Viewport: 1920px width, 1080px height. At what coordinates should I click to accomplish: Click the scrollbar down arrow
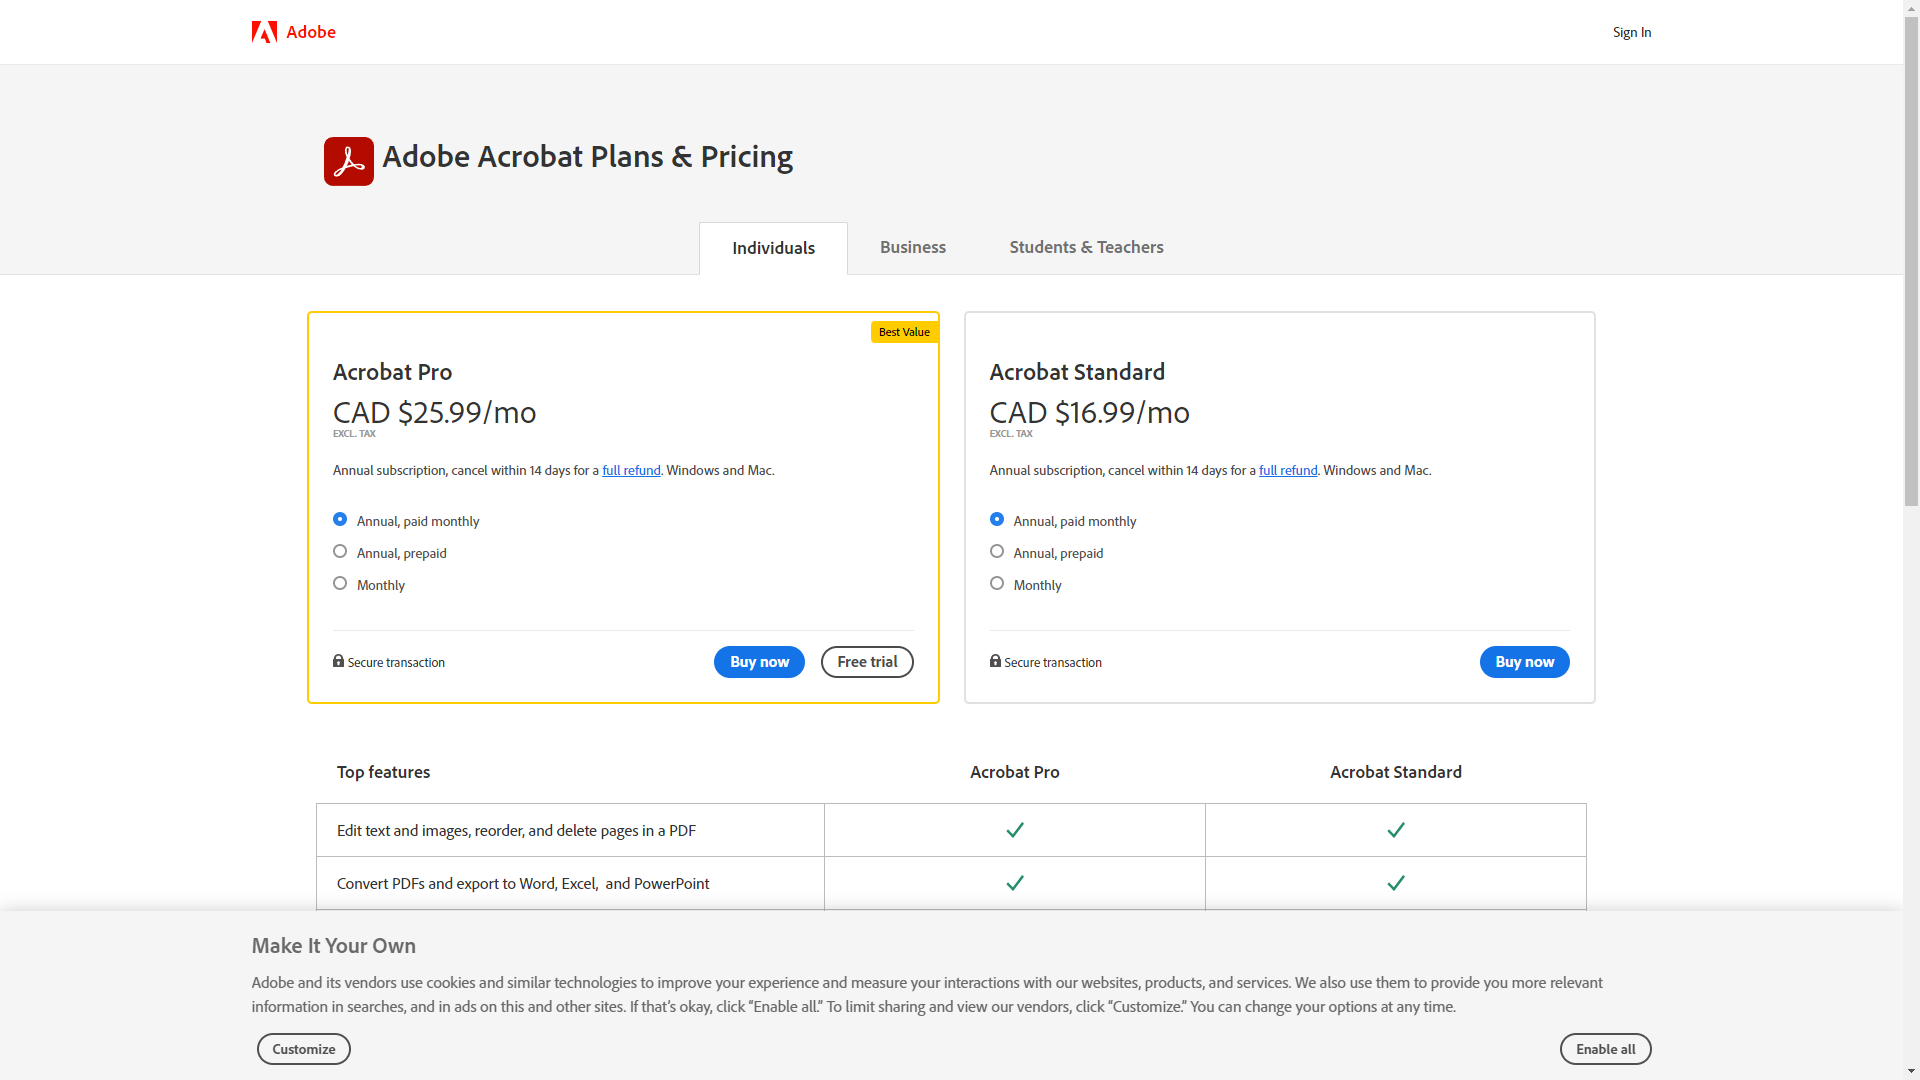click(1912, 1072)
